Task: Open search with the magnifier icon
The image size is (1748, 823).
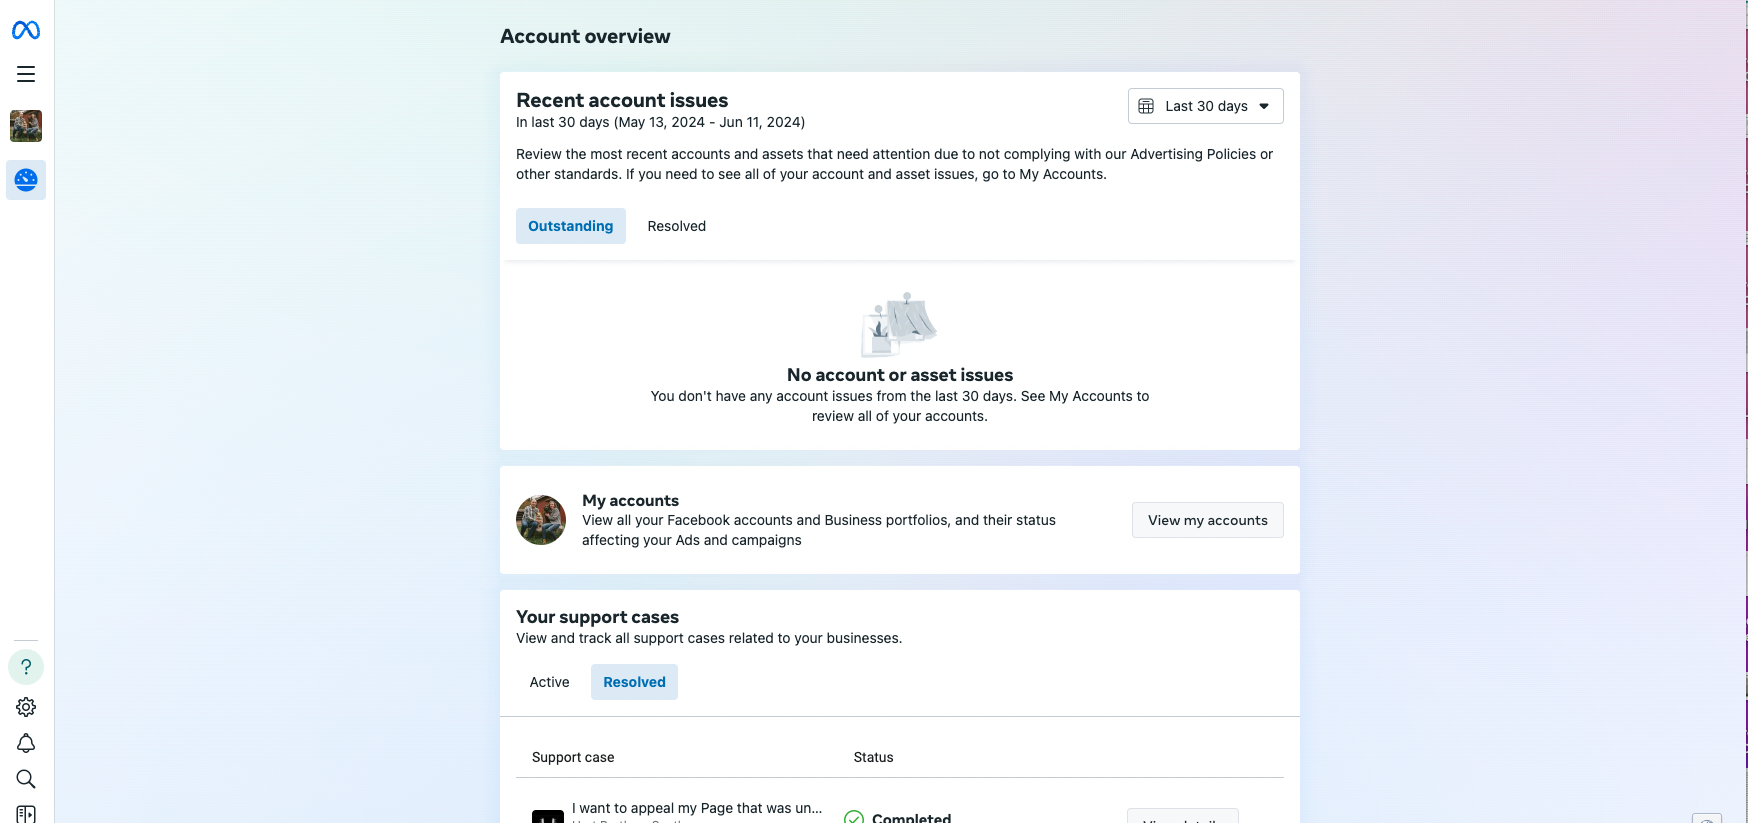Action: coord(26,779)
